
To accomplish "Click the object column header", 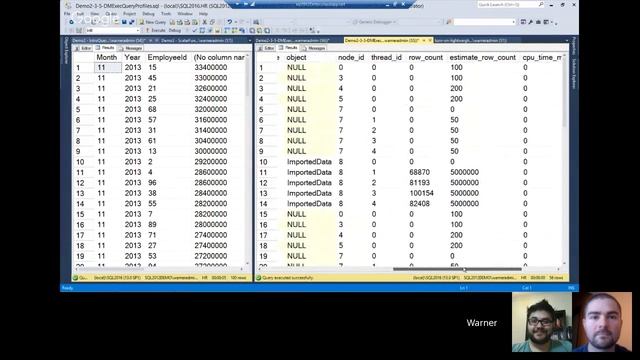I will pyautogui.click(x=296, y=58).
